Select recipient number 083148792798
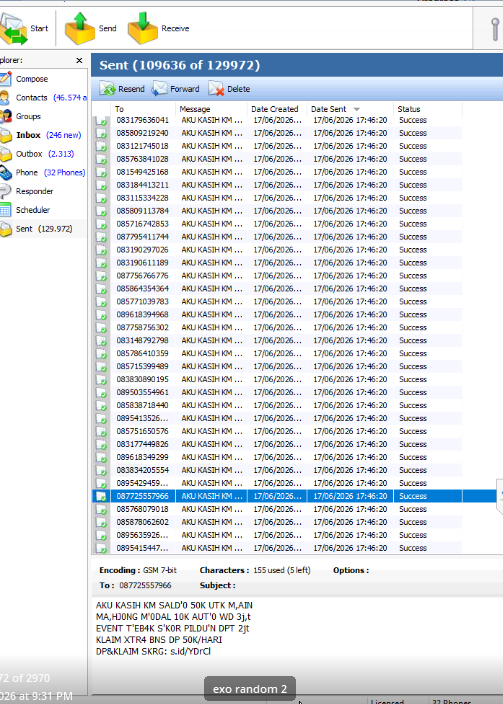Image resolution: width=503 pixels, height=704 pixels. click(143, 340)
